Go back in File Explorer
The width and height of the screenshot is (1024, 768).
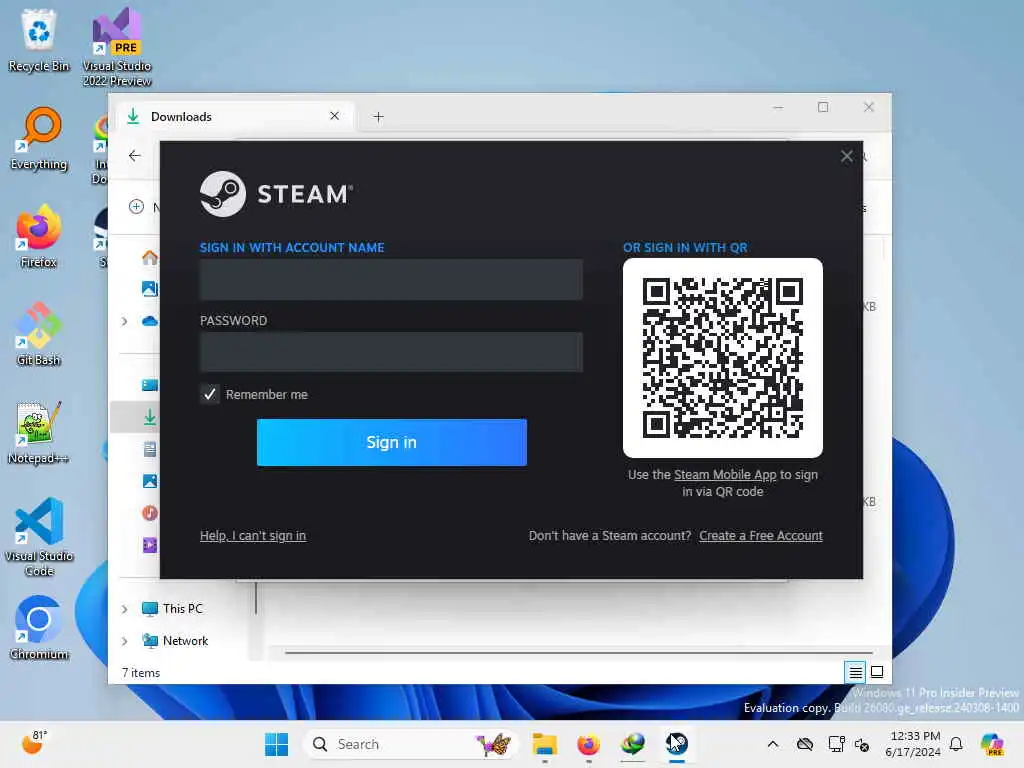pyautogui.click(x=135, y=155)
